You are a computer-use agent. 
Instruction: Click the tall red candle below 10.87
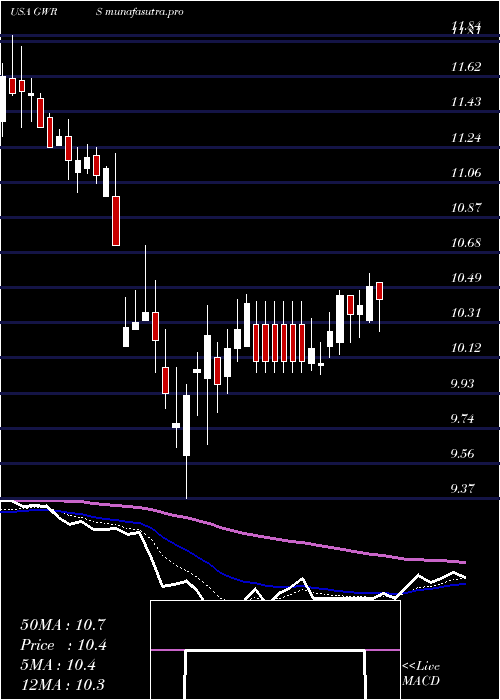[116, 221]
